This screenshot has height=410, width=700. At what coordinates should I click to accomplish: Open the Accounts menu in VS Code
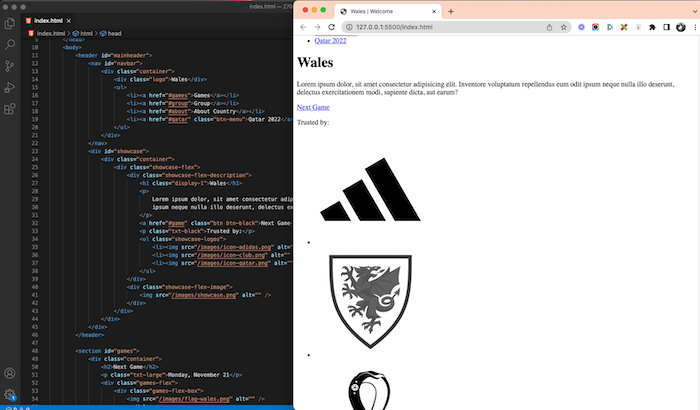[x=9, y=373]
